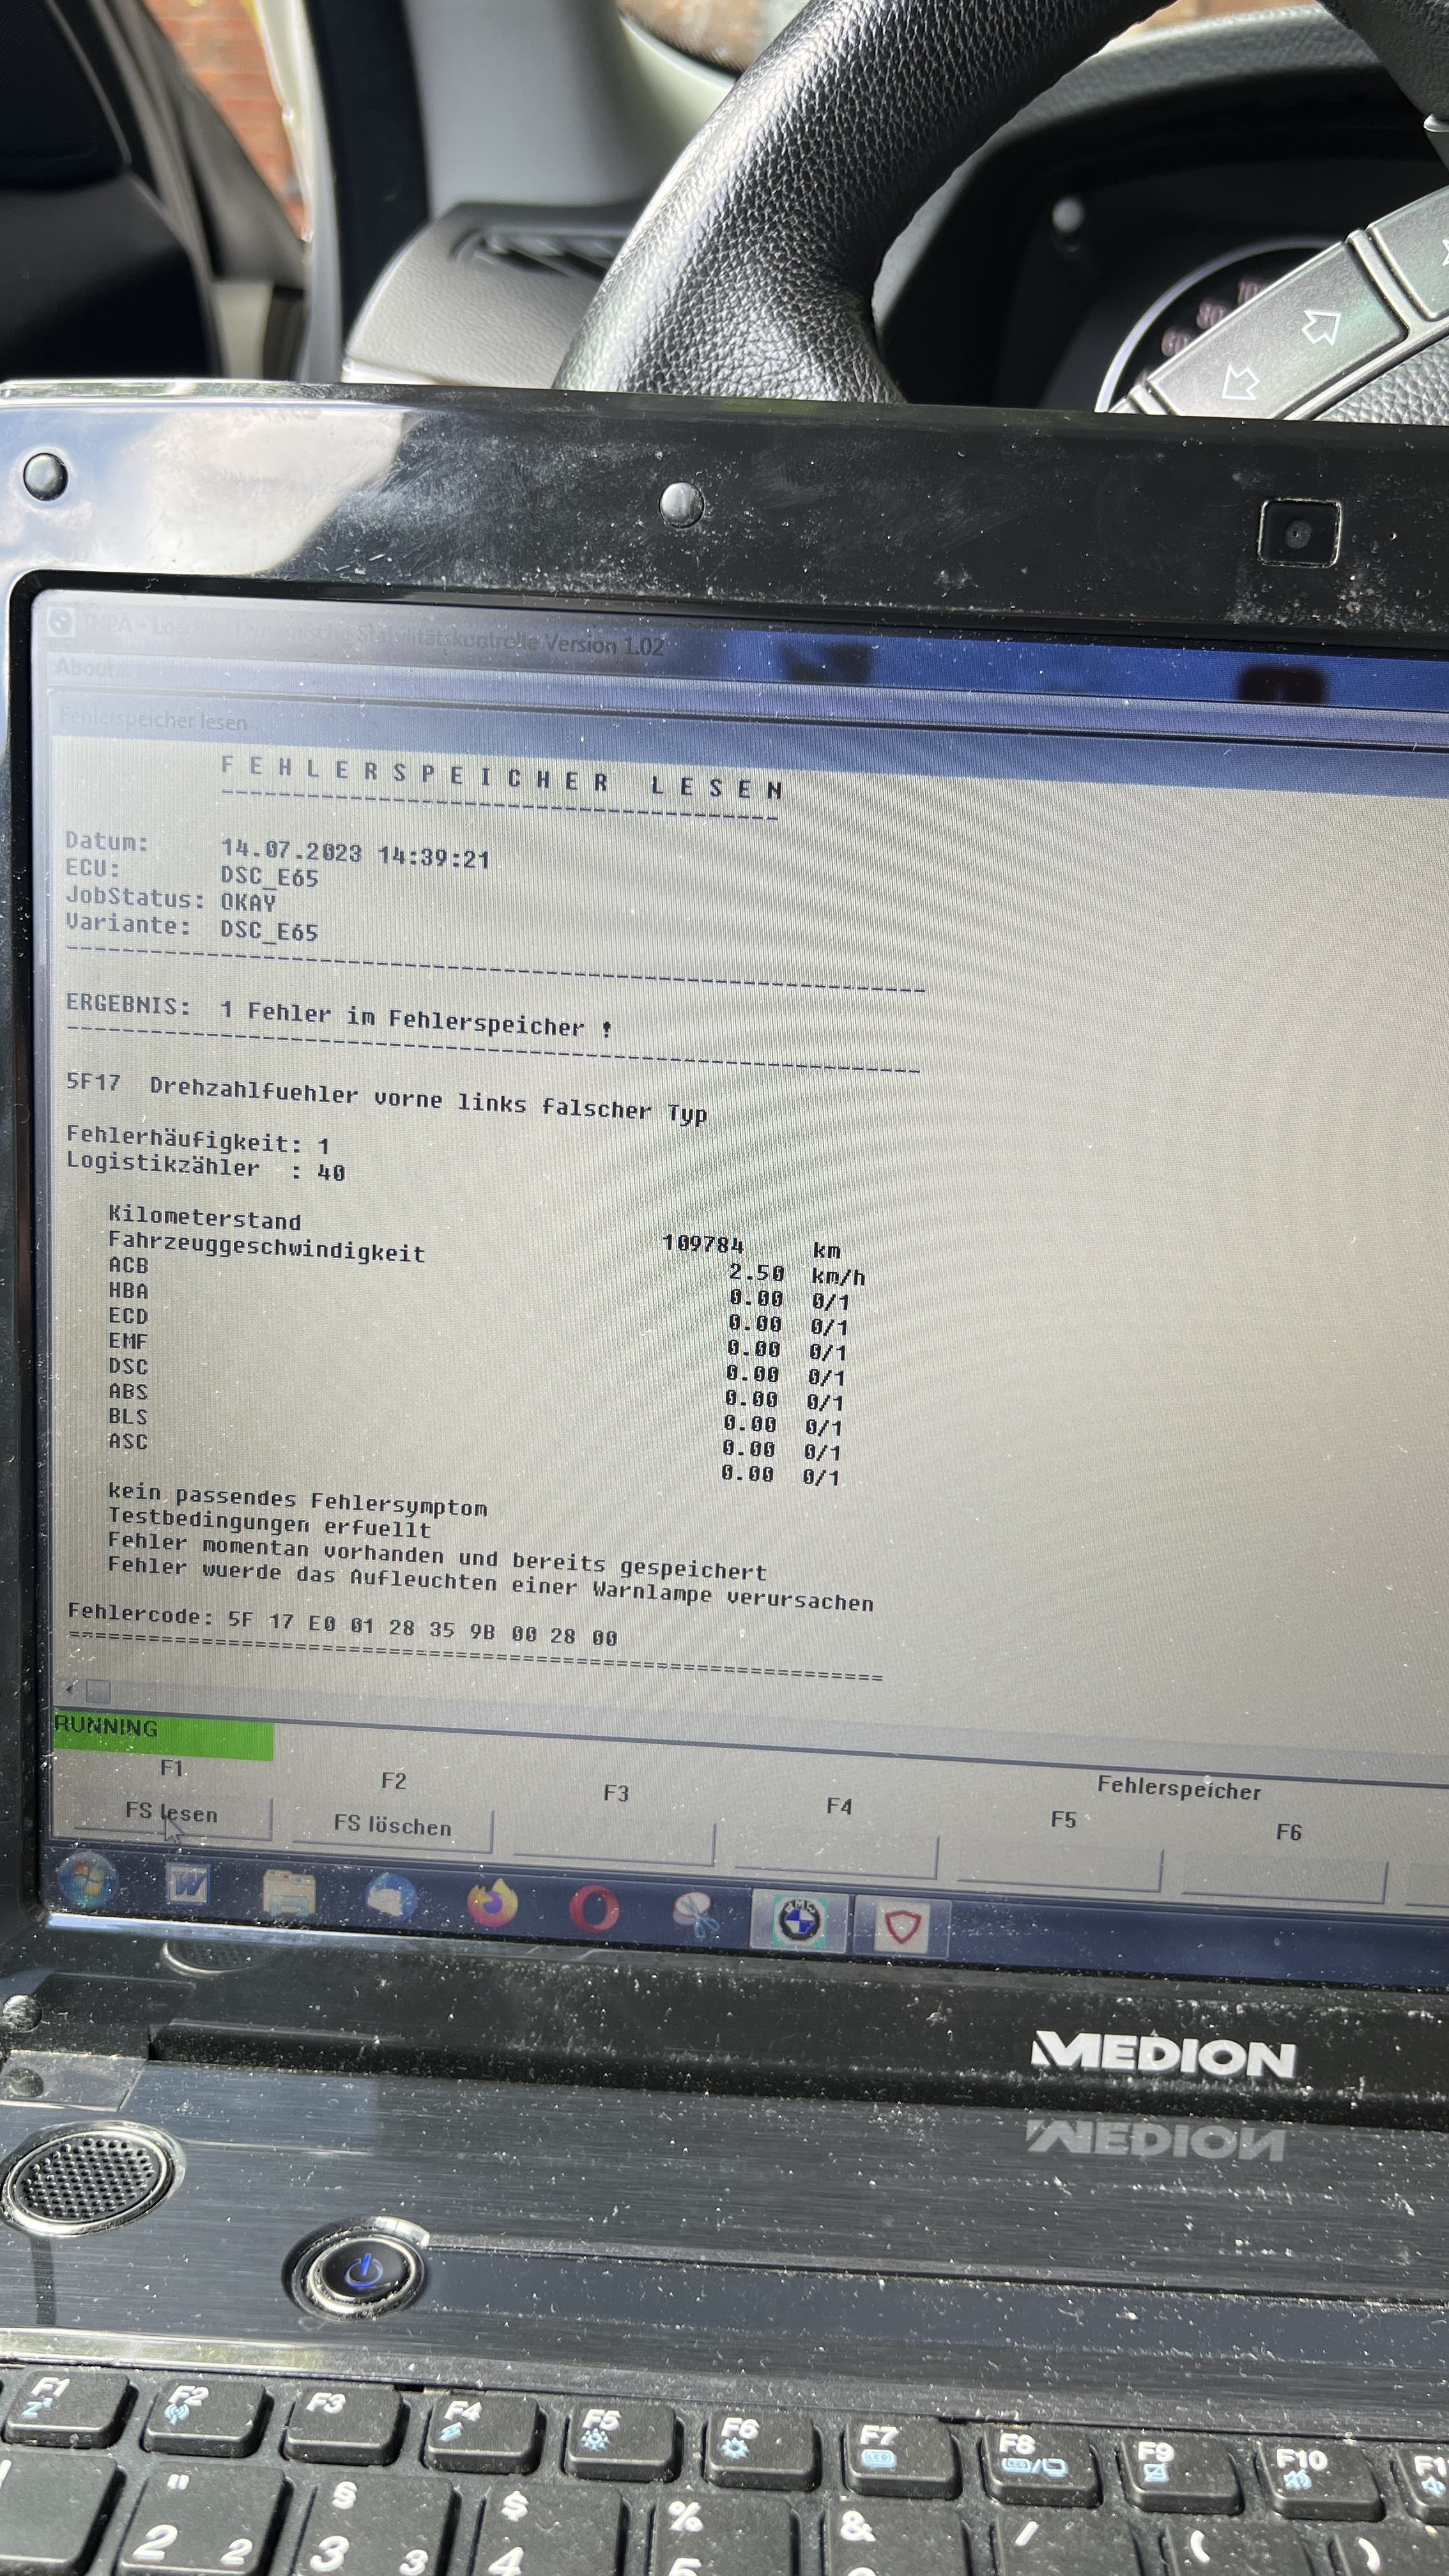The width and height of the screenshot is (1449, 2576).
Task: Open the file explorer taskbar icon
Action: tap(289, 1893)
